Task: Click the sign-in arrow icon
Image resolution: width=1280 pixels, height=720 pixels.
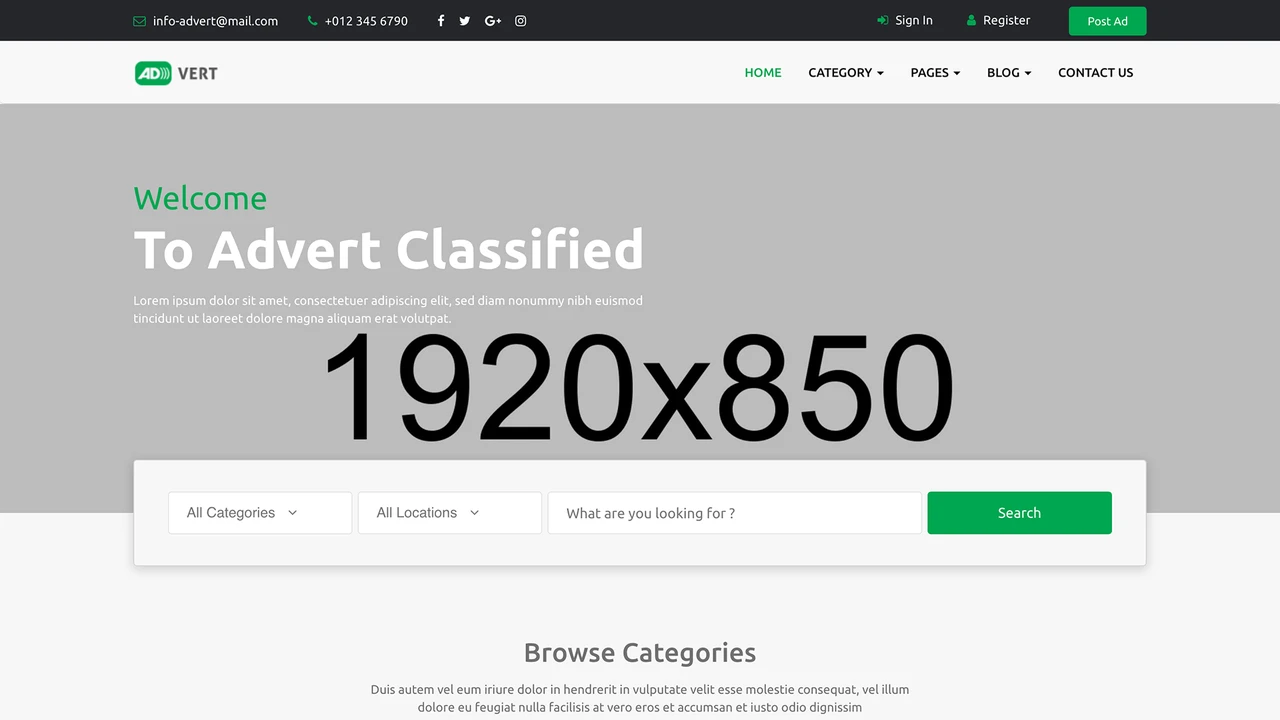Action: click(x=883, y=20)
